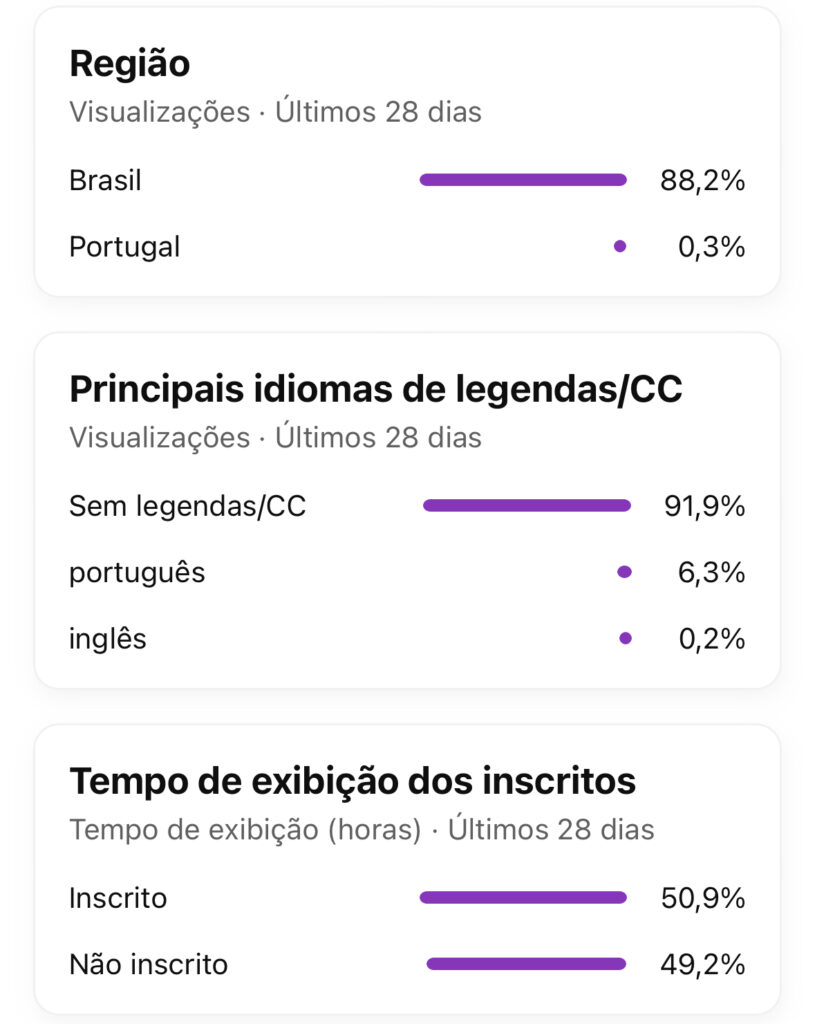Click the purple bar for Inscrito
This screenshot has height=1024, width=815.
(x=523, y=898)
